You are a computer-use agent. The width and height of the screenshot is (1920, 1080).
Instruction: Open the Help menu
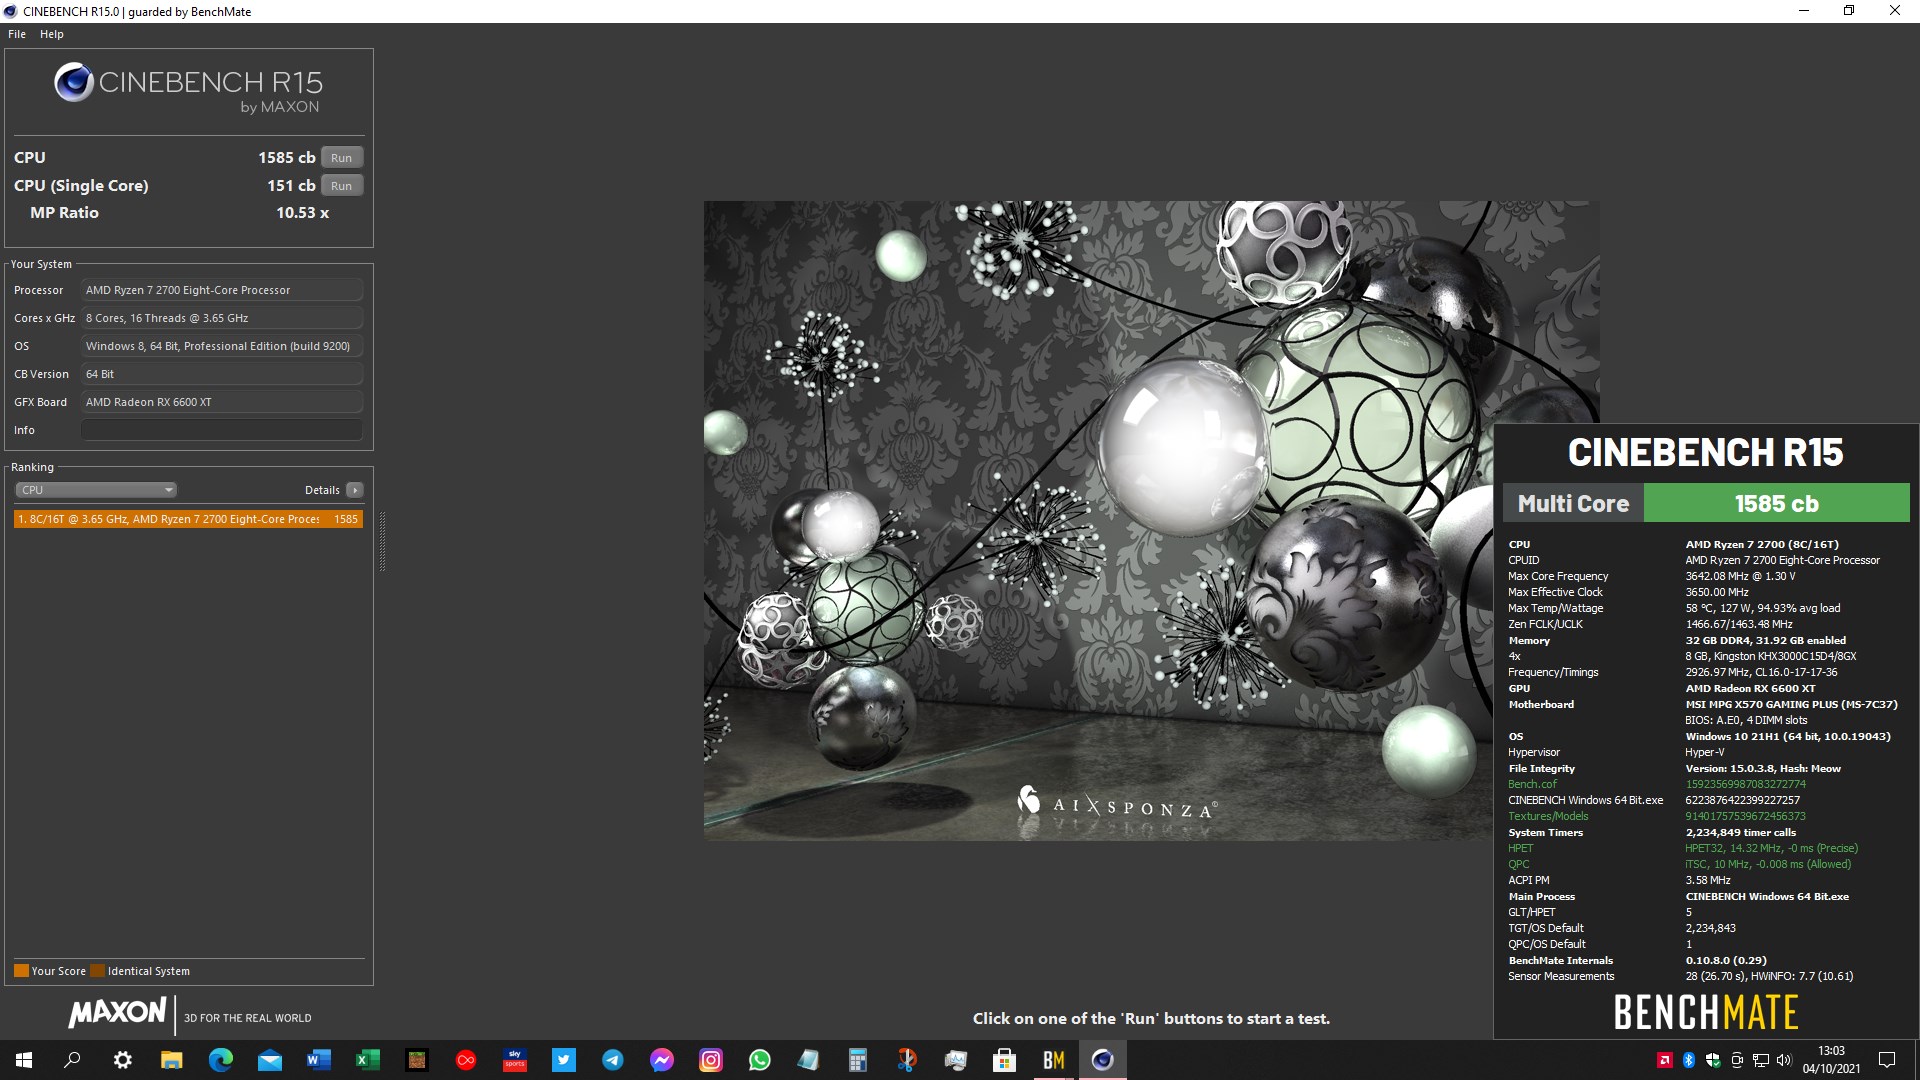click(52, 34)
